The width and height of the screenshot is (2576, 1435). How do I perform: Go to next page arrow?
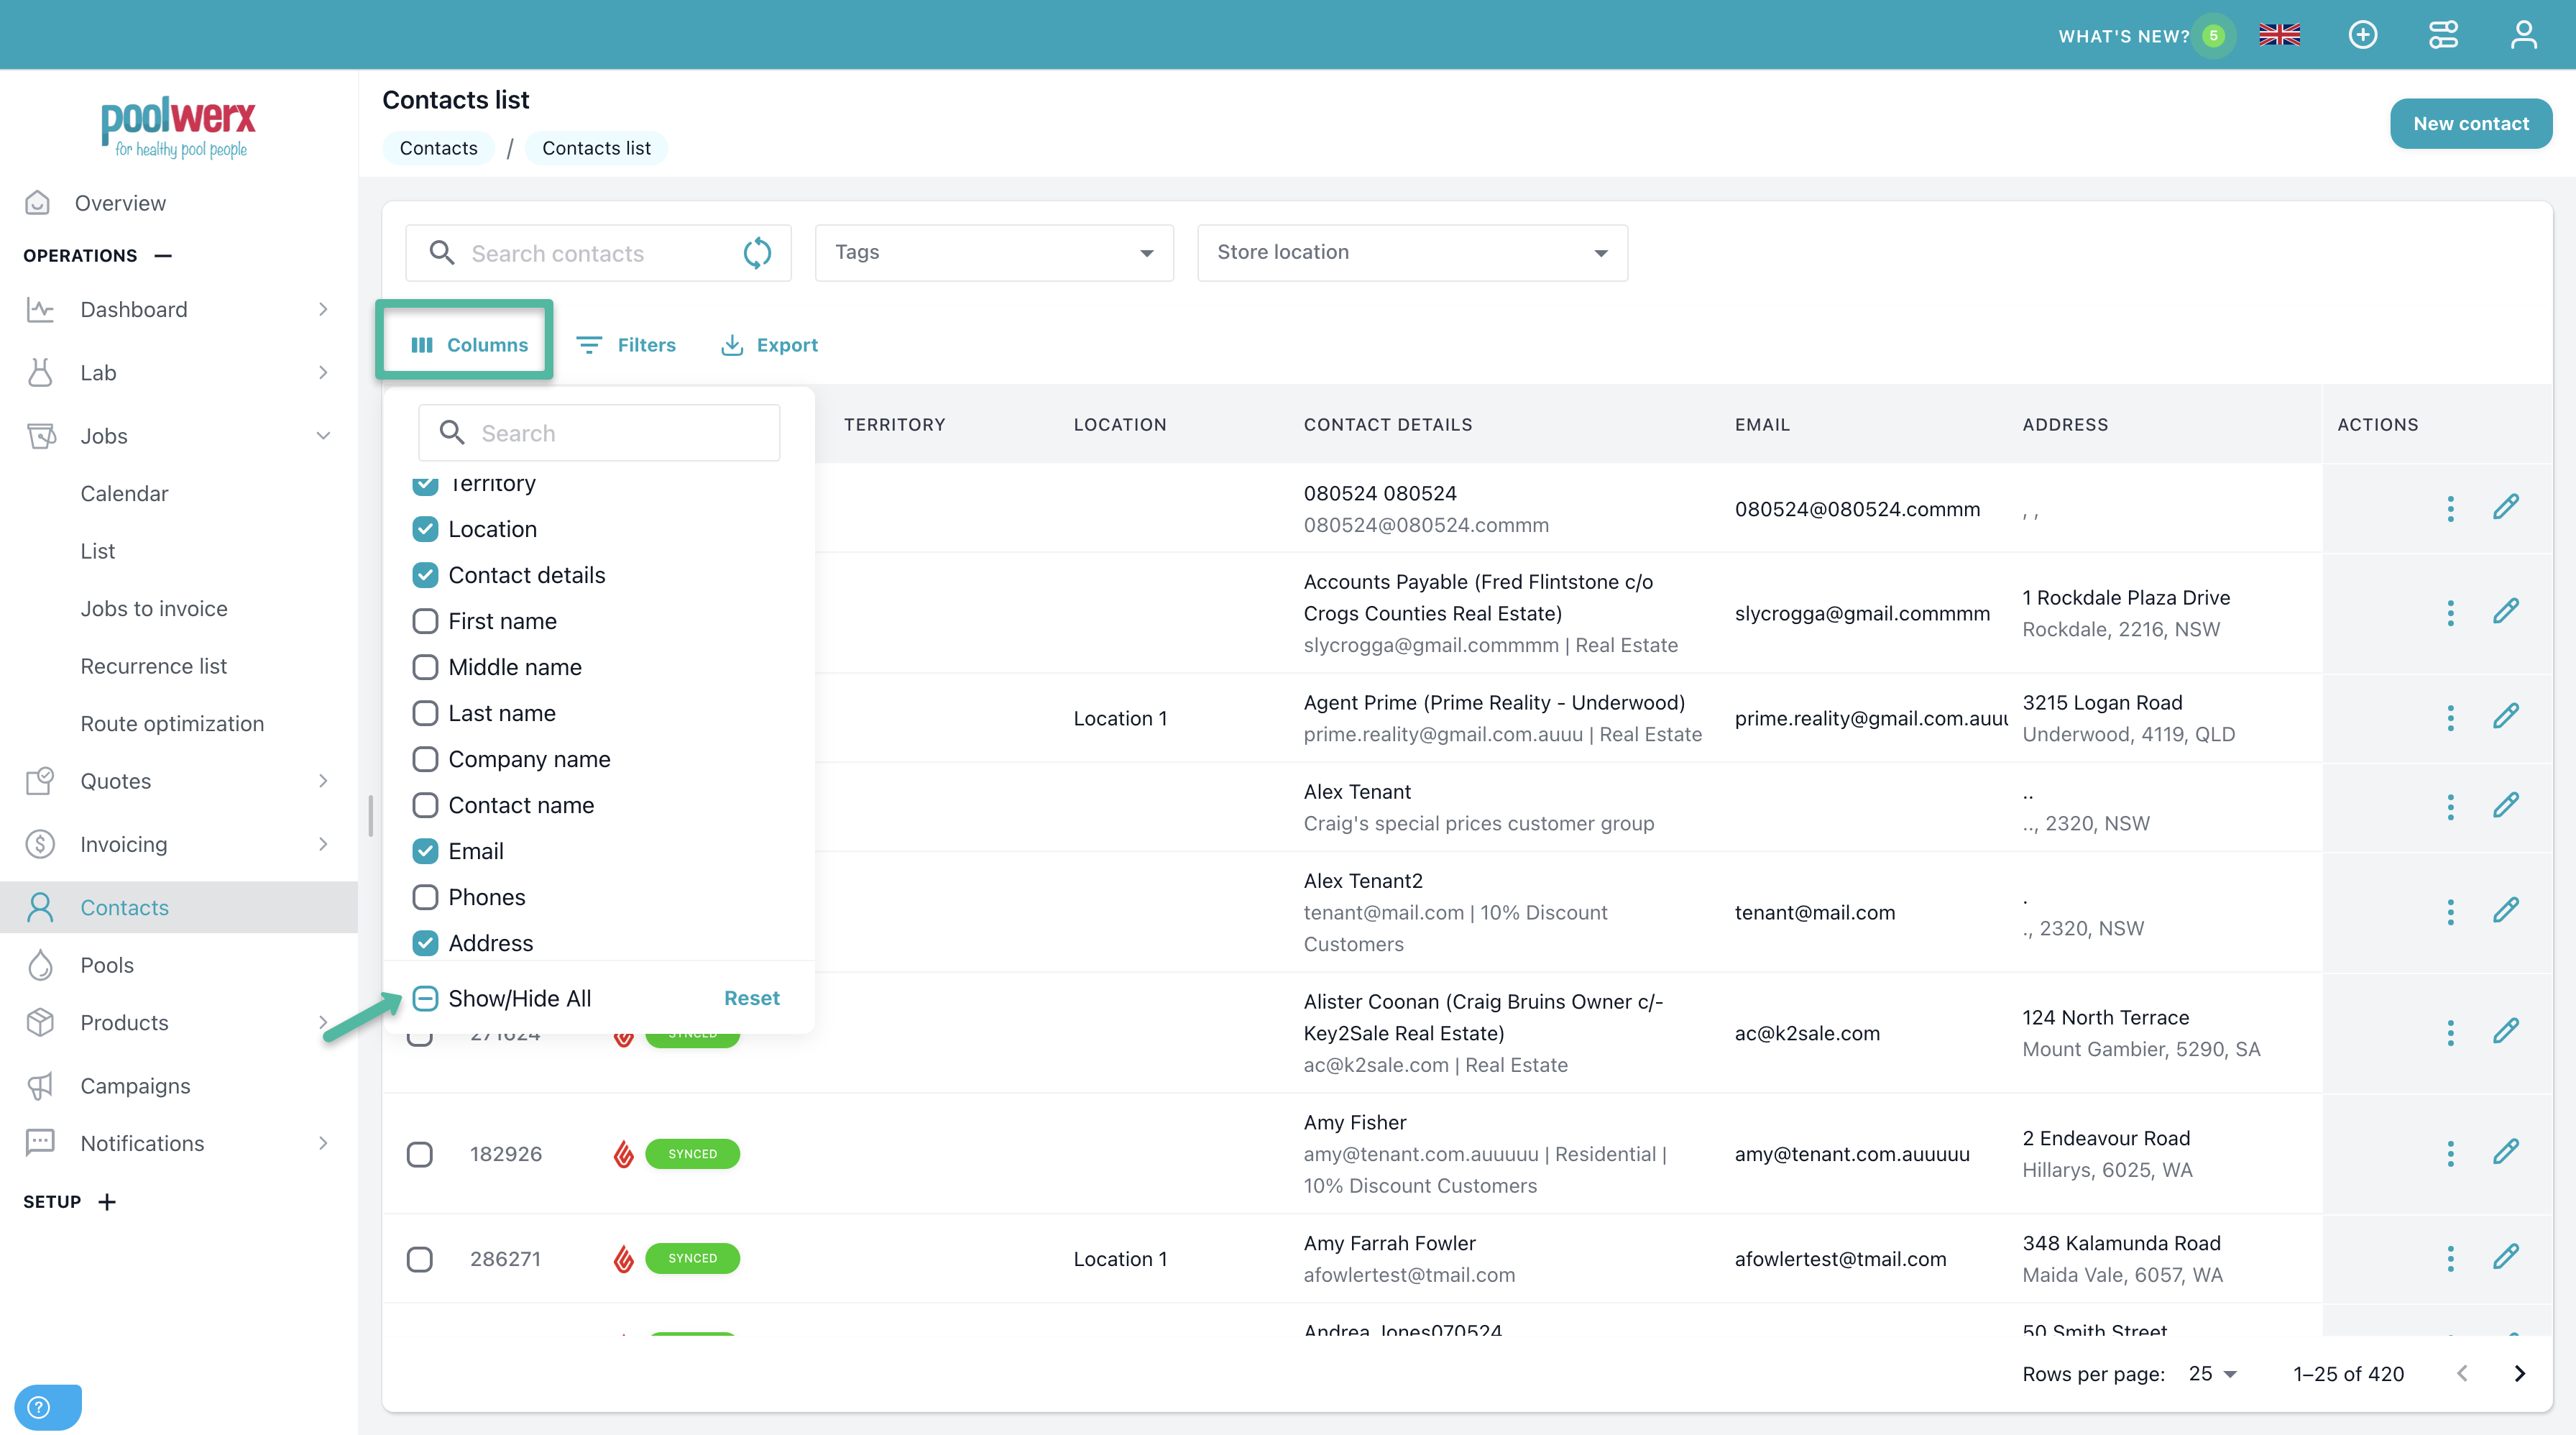[x=2519, y=1374]
